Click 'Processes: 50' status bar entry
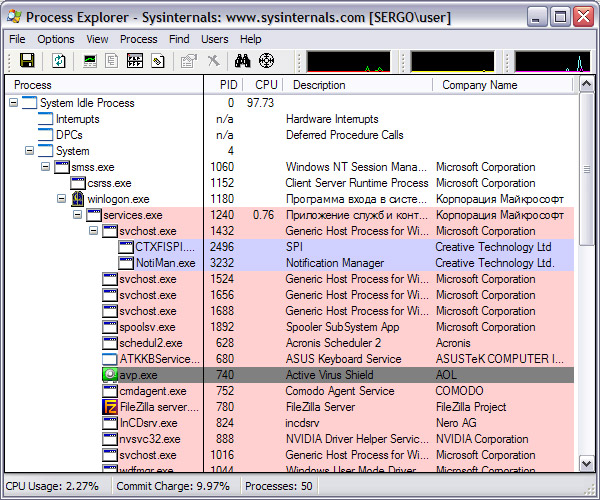600x500 pixels. [279, 486]
